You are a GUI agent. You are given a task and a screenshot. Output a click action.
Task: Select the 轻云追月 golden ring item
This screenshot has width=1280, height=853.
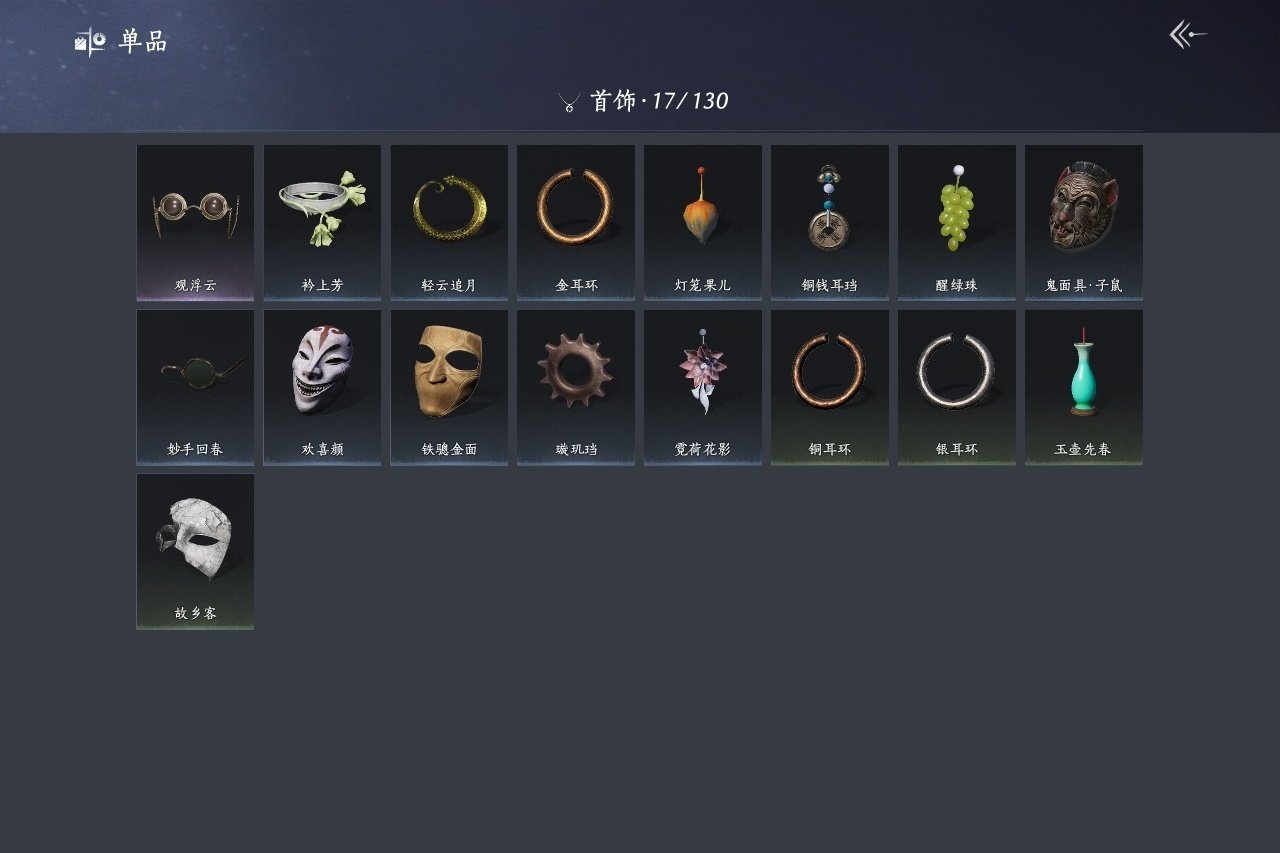click(449, 222)
